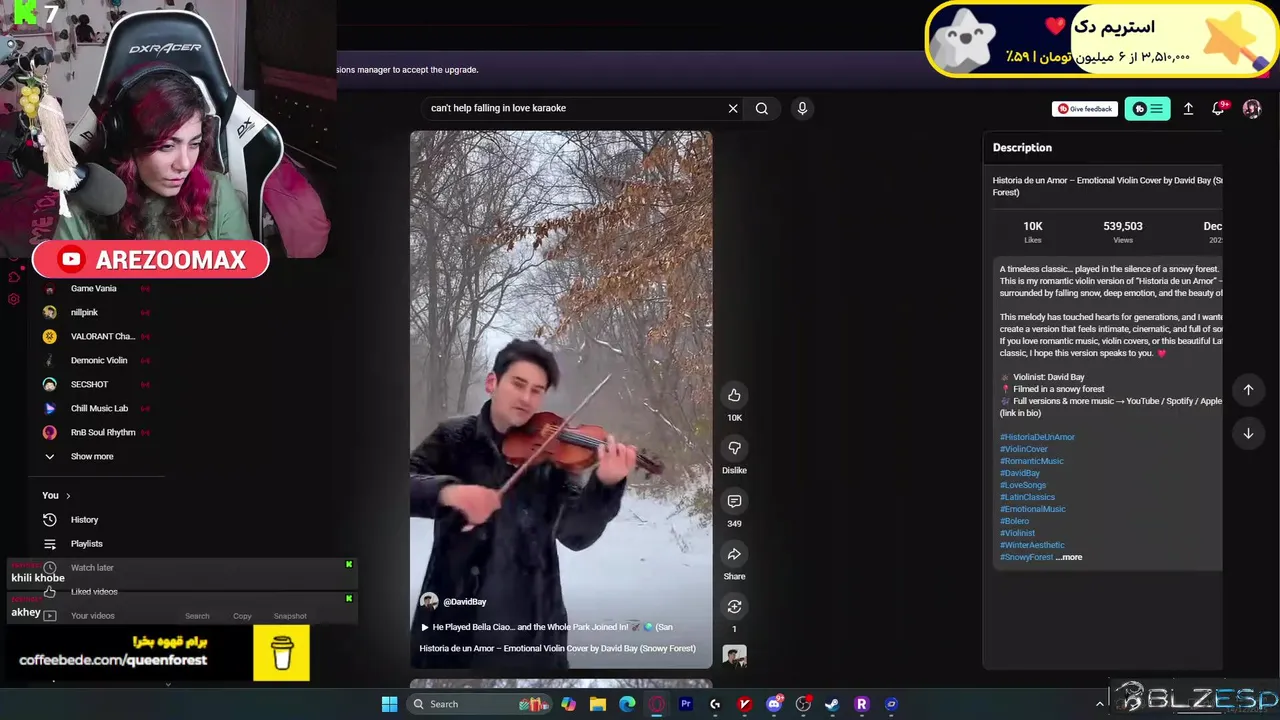Open the 'He Played Bella Ciao' related video
Screen dimensions: 1280x720
[x=546, y=627]
